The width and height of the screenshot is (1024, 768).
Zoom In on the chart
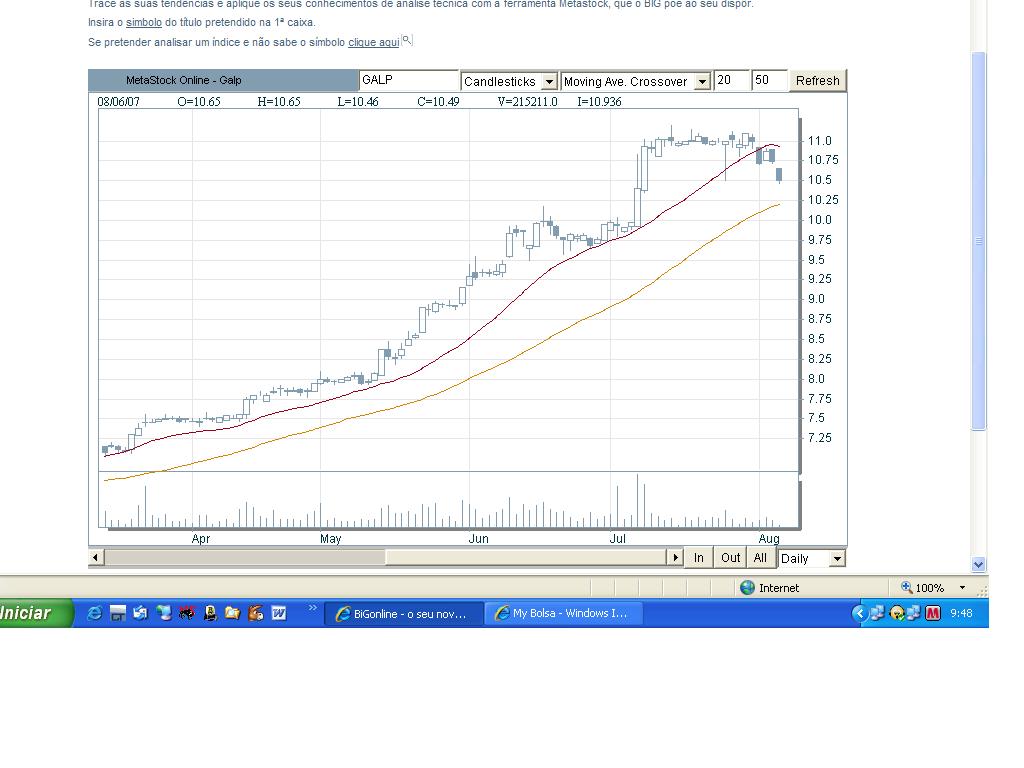tap(699, 558)
